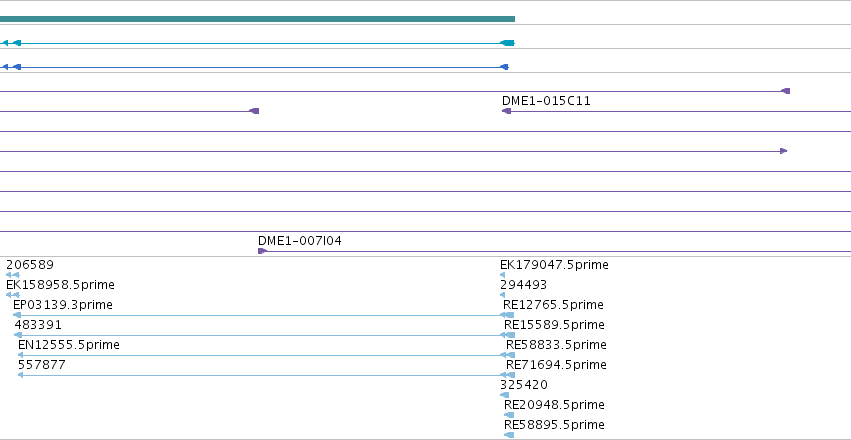Select the EN12555.5prime label
The height and width of the screenshot is (440, 851).
[x=69, y=345]
